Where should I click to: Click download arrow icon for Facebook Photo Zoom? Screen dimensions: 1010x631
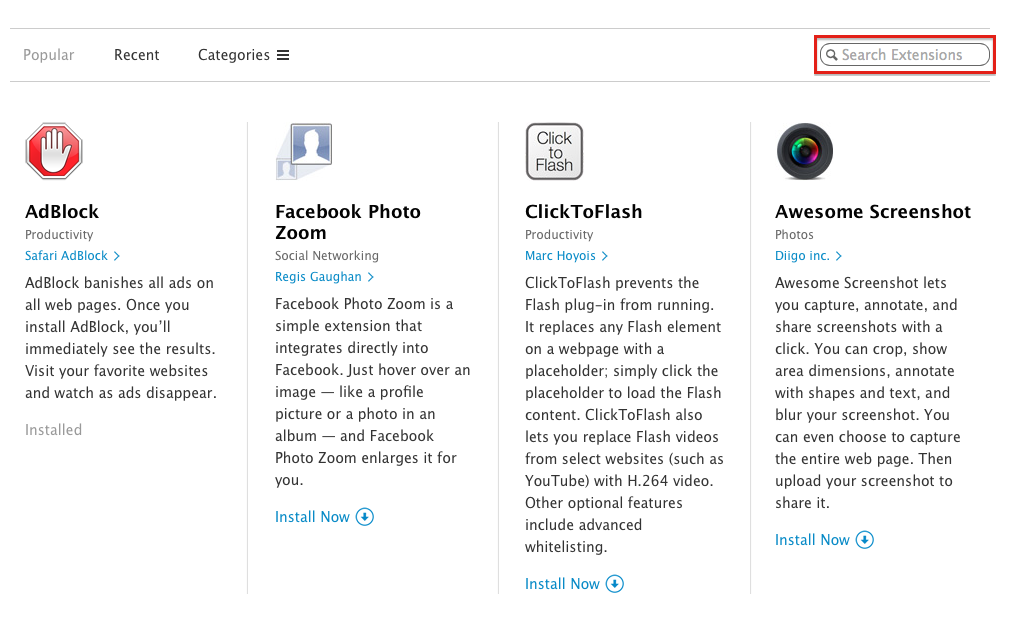tap(365, 517)
